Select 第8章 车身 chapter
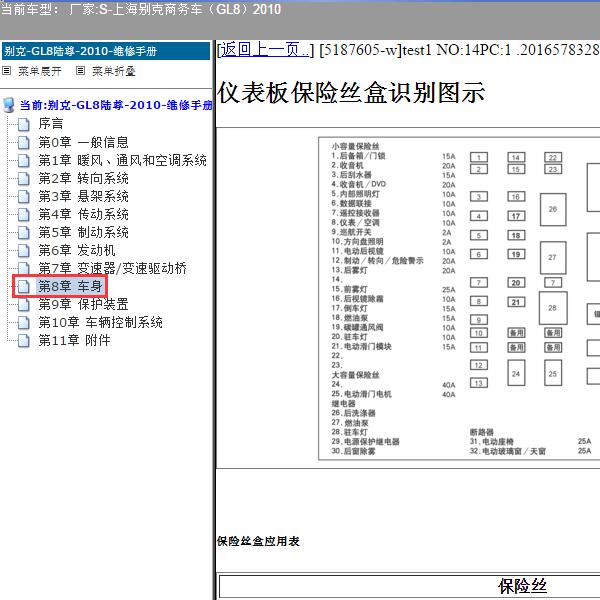The image size is (600, 600). 70,286
